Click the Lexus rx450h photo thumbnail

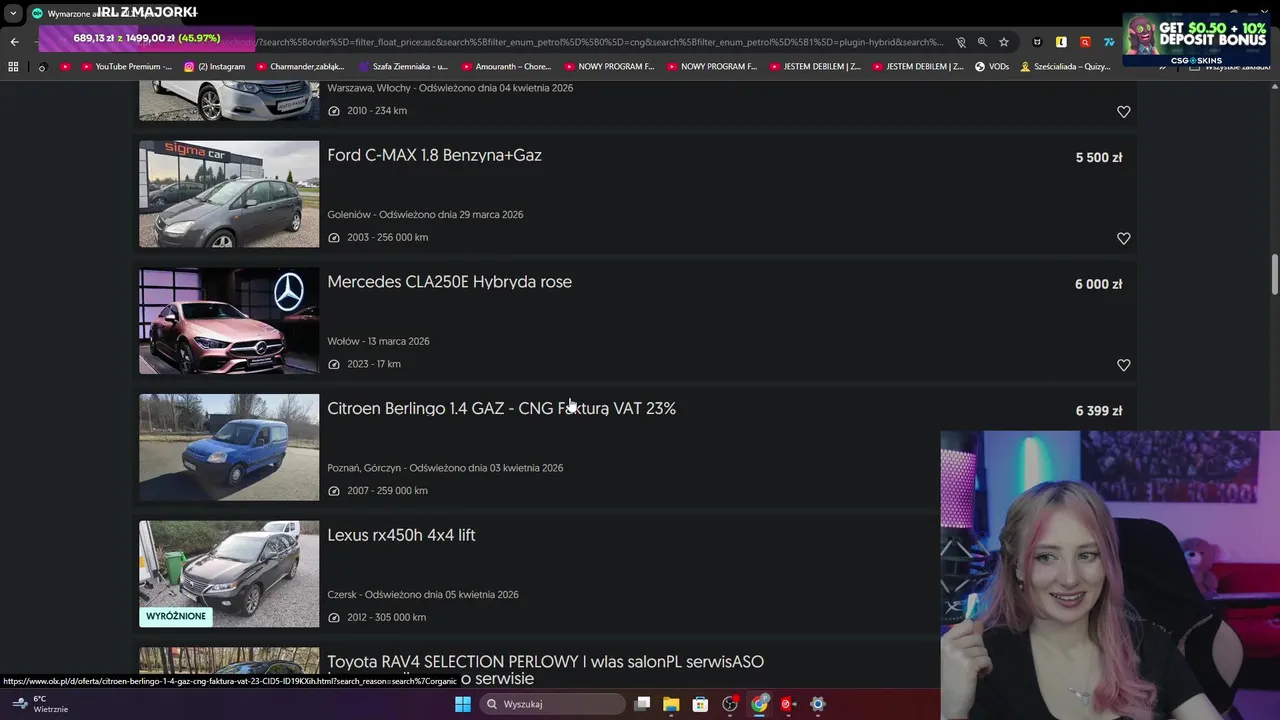229,574
